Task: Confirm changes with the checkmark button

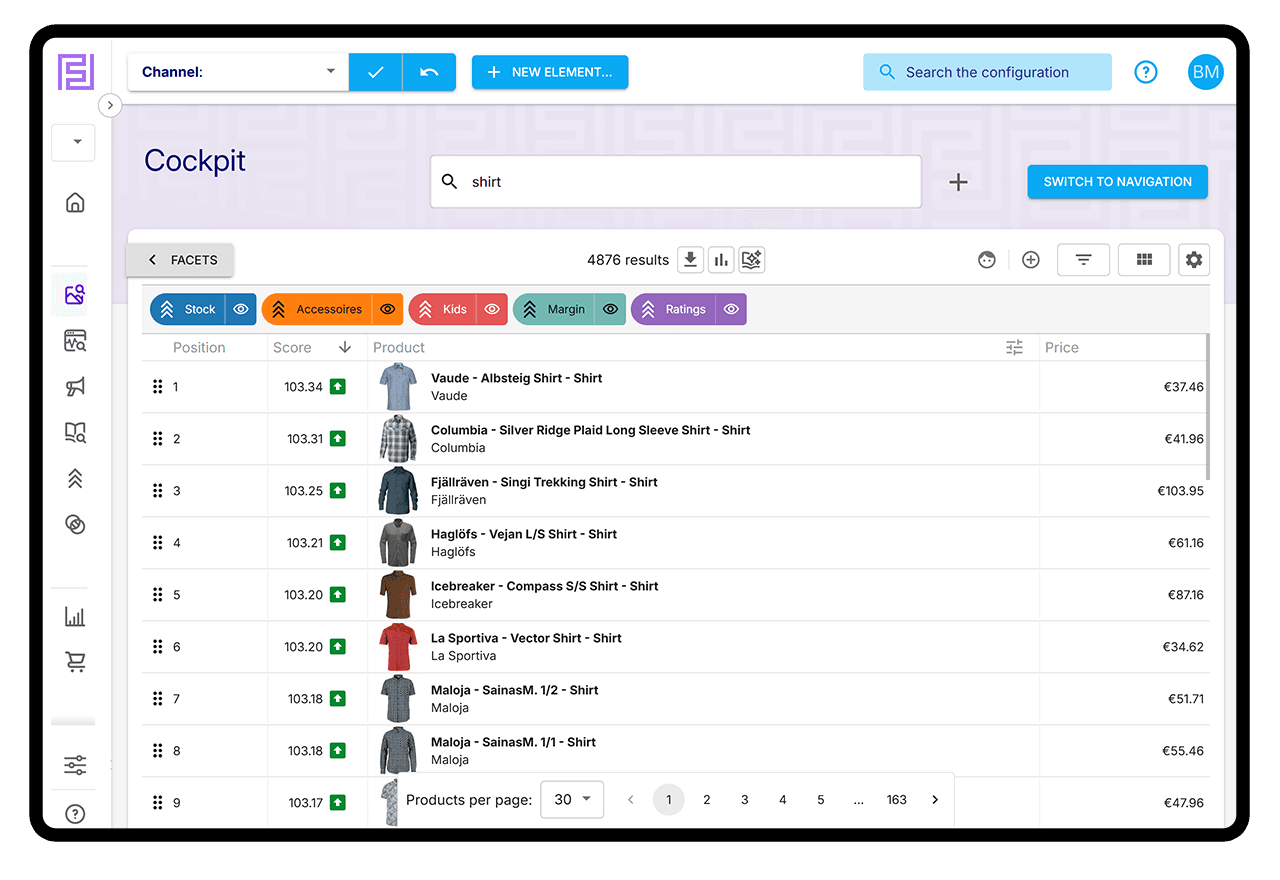Action: click(376, 72)
